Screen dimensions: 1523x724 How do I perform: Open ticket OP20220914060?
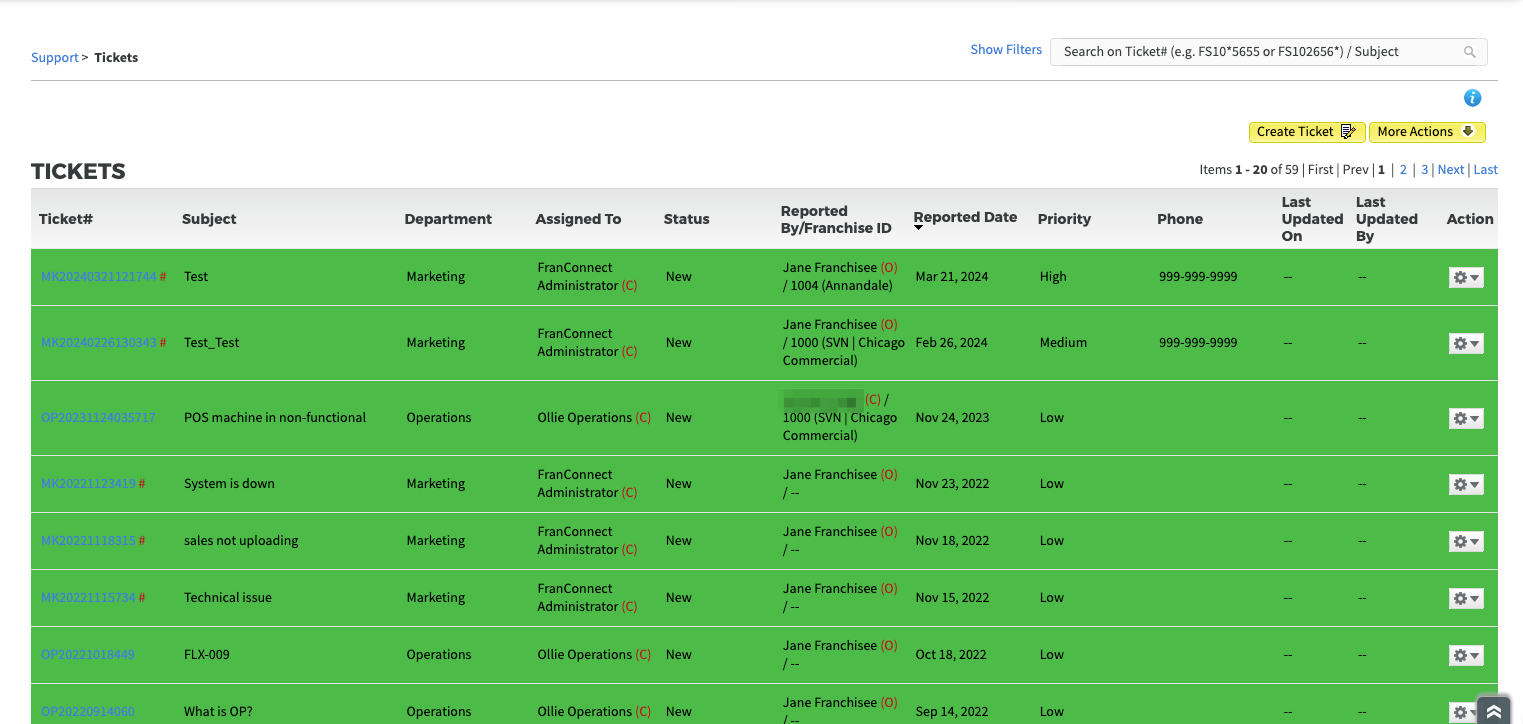point(88,711)
